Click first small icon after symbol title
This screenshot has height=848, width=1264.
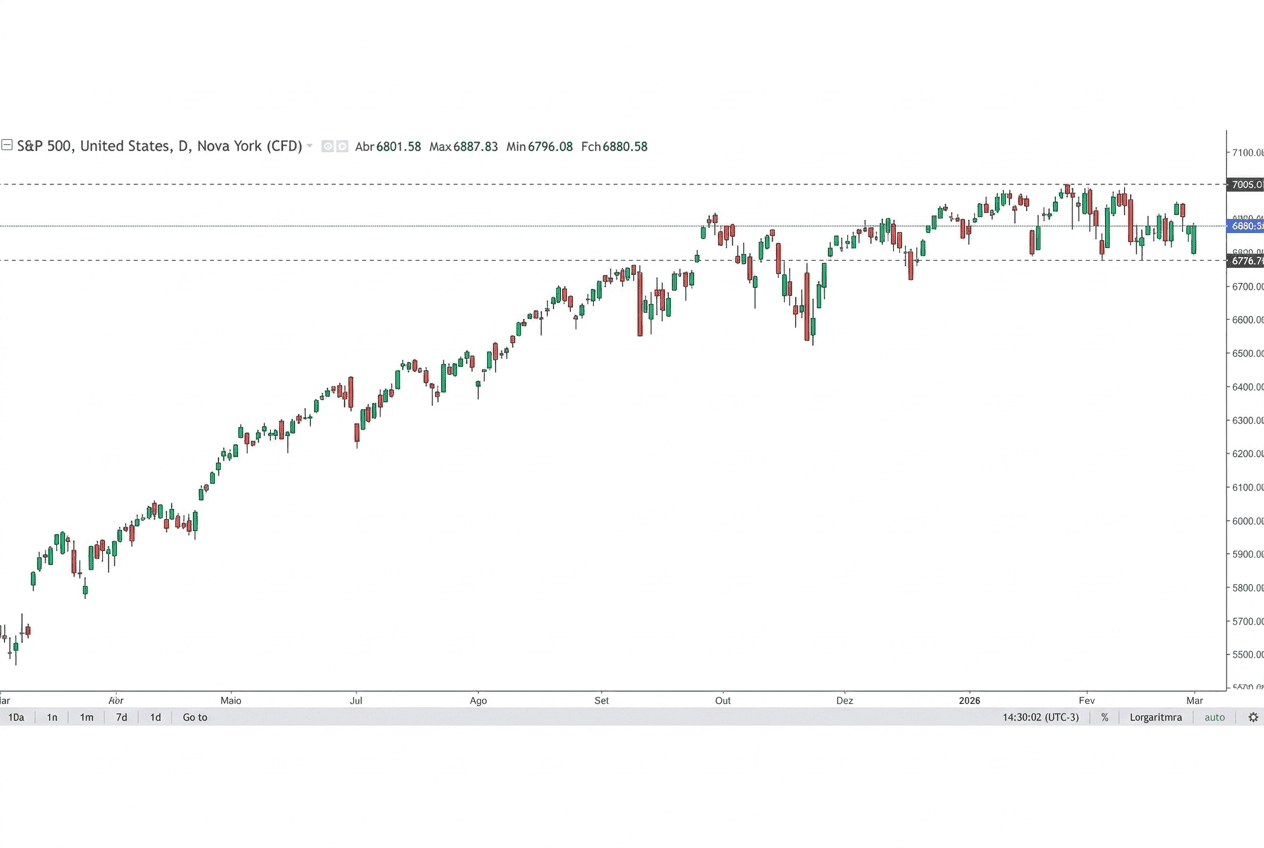[327, 147]
